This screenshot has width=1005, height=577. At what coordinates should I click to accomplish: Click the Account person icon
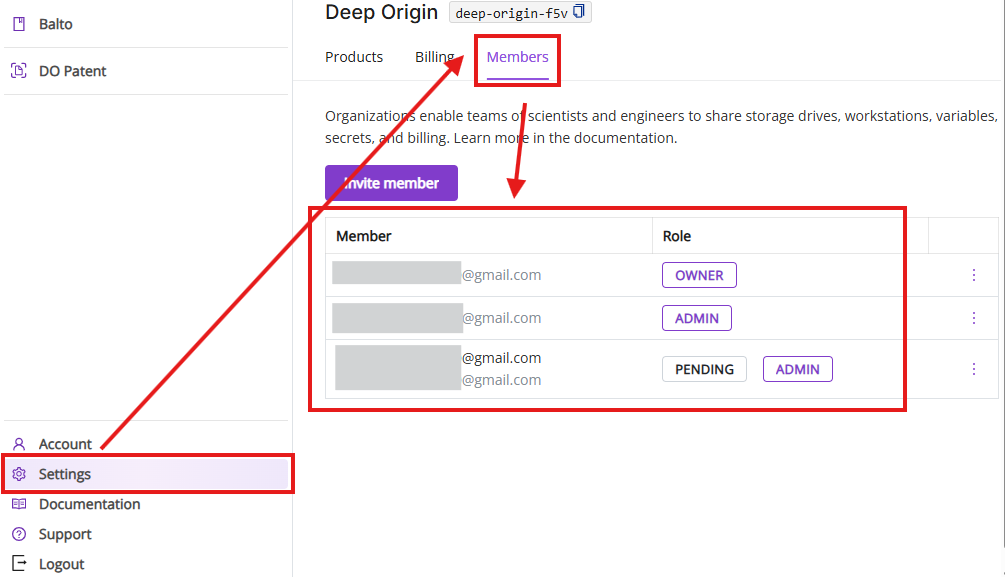coord(19,444)
